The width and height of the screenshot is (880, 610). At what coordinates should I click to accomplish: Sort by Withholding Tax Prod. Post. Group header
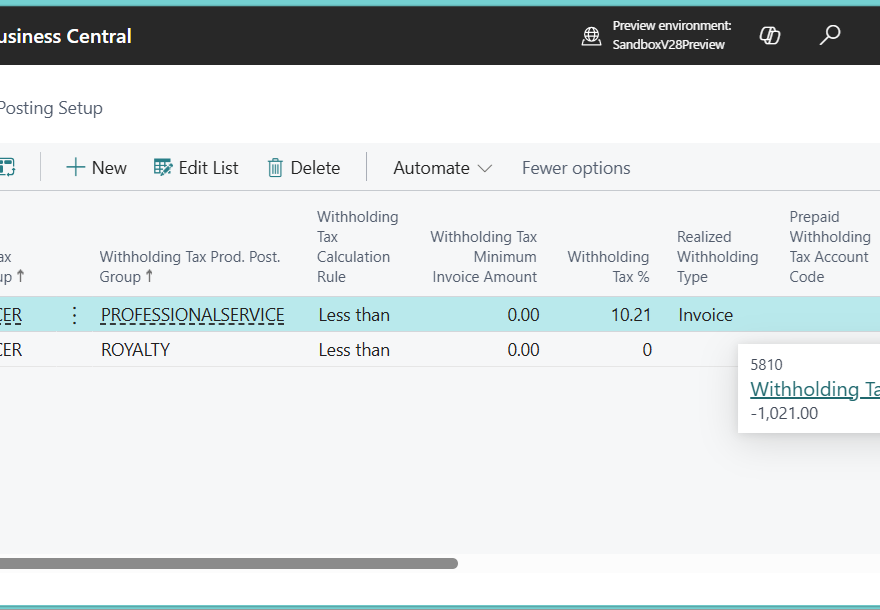[190, 266]
